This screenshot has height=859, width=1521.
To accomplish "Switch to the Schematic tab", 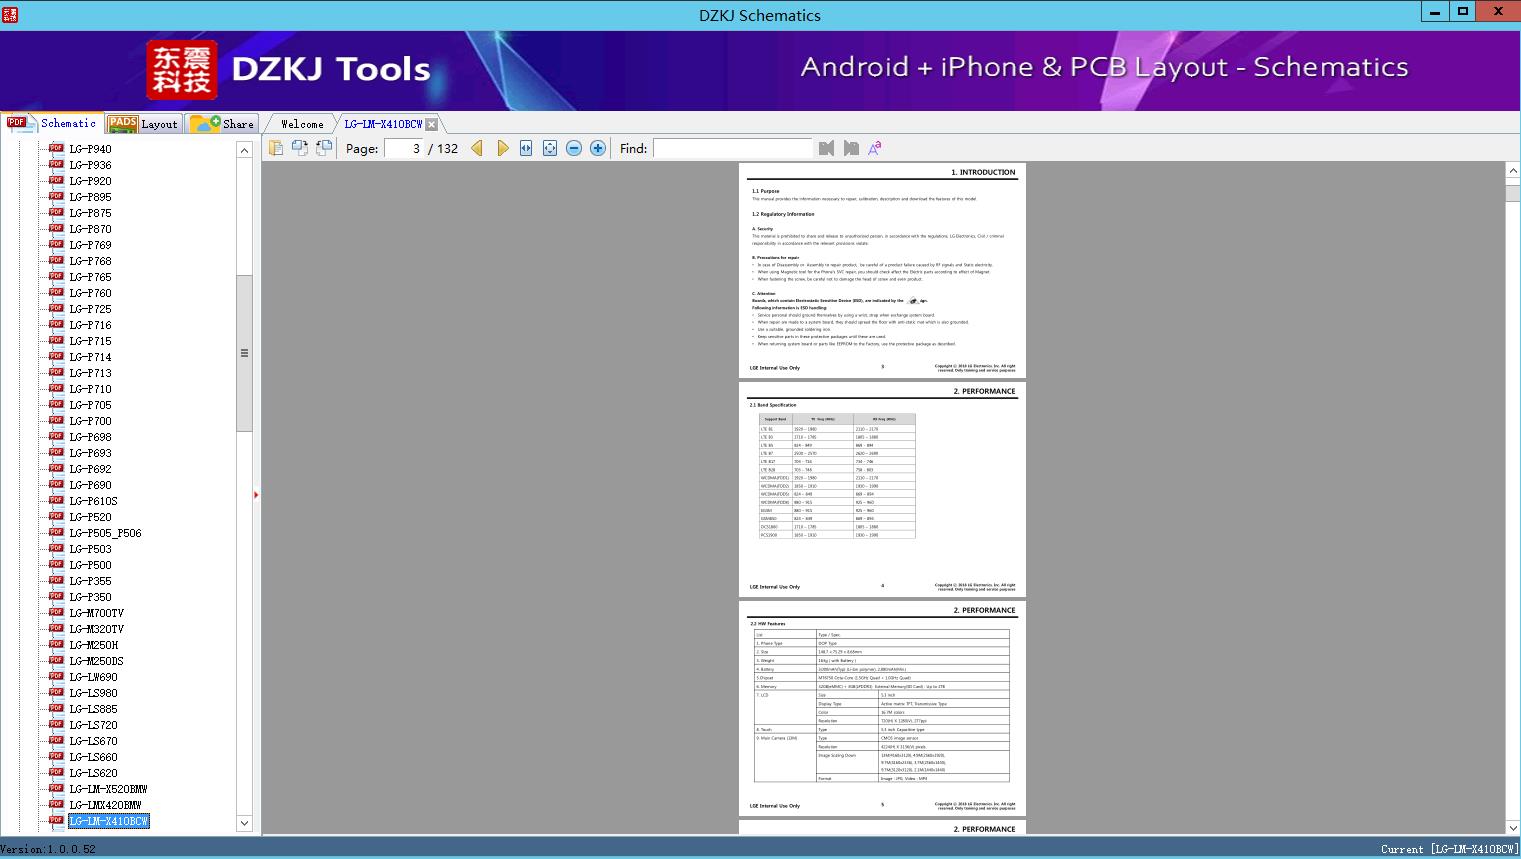I will 52,123.
